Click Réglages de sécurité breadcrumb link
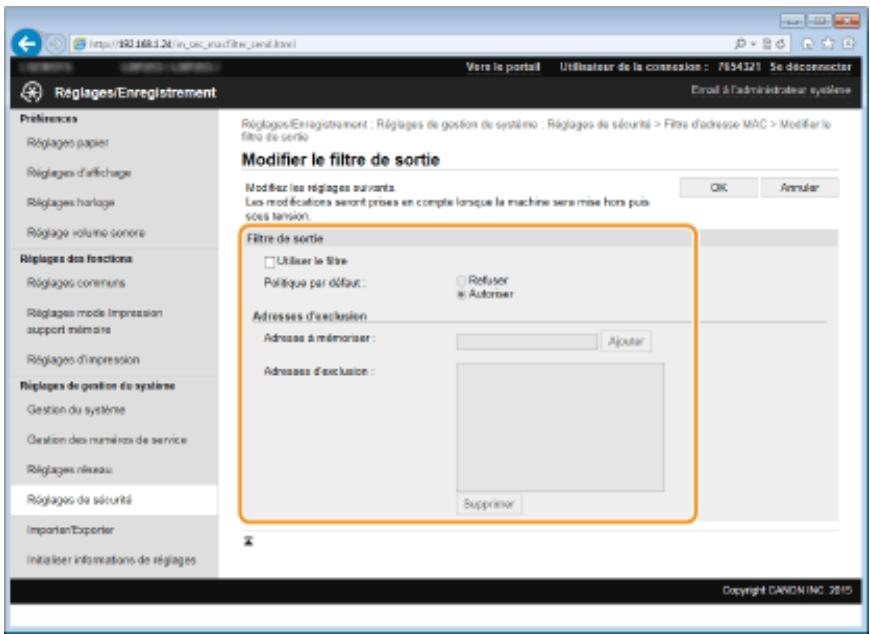 point(599,124)
